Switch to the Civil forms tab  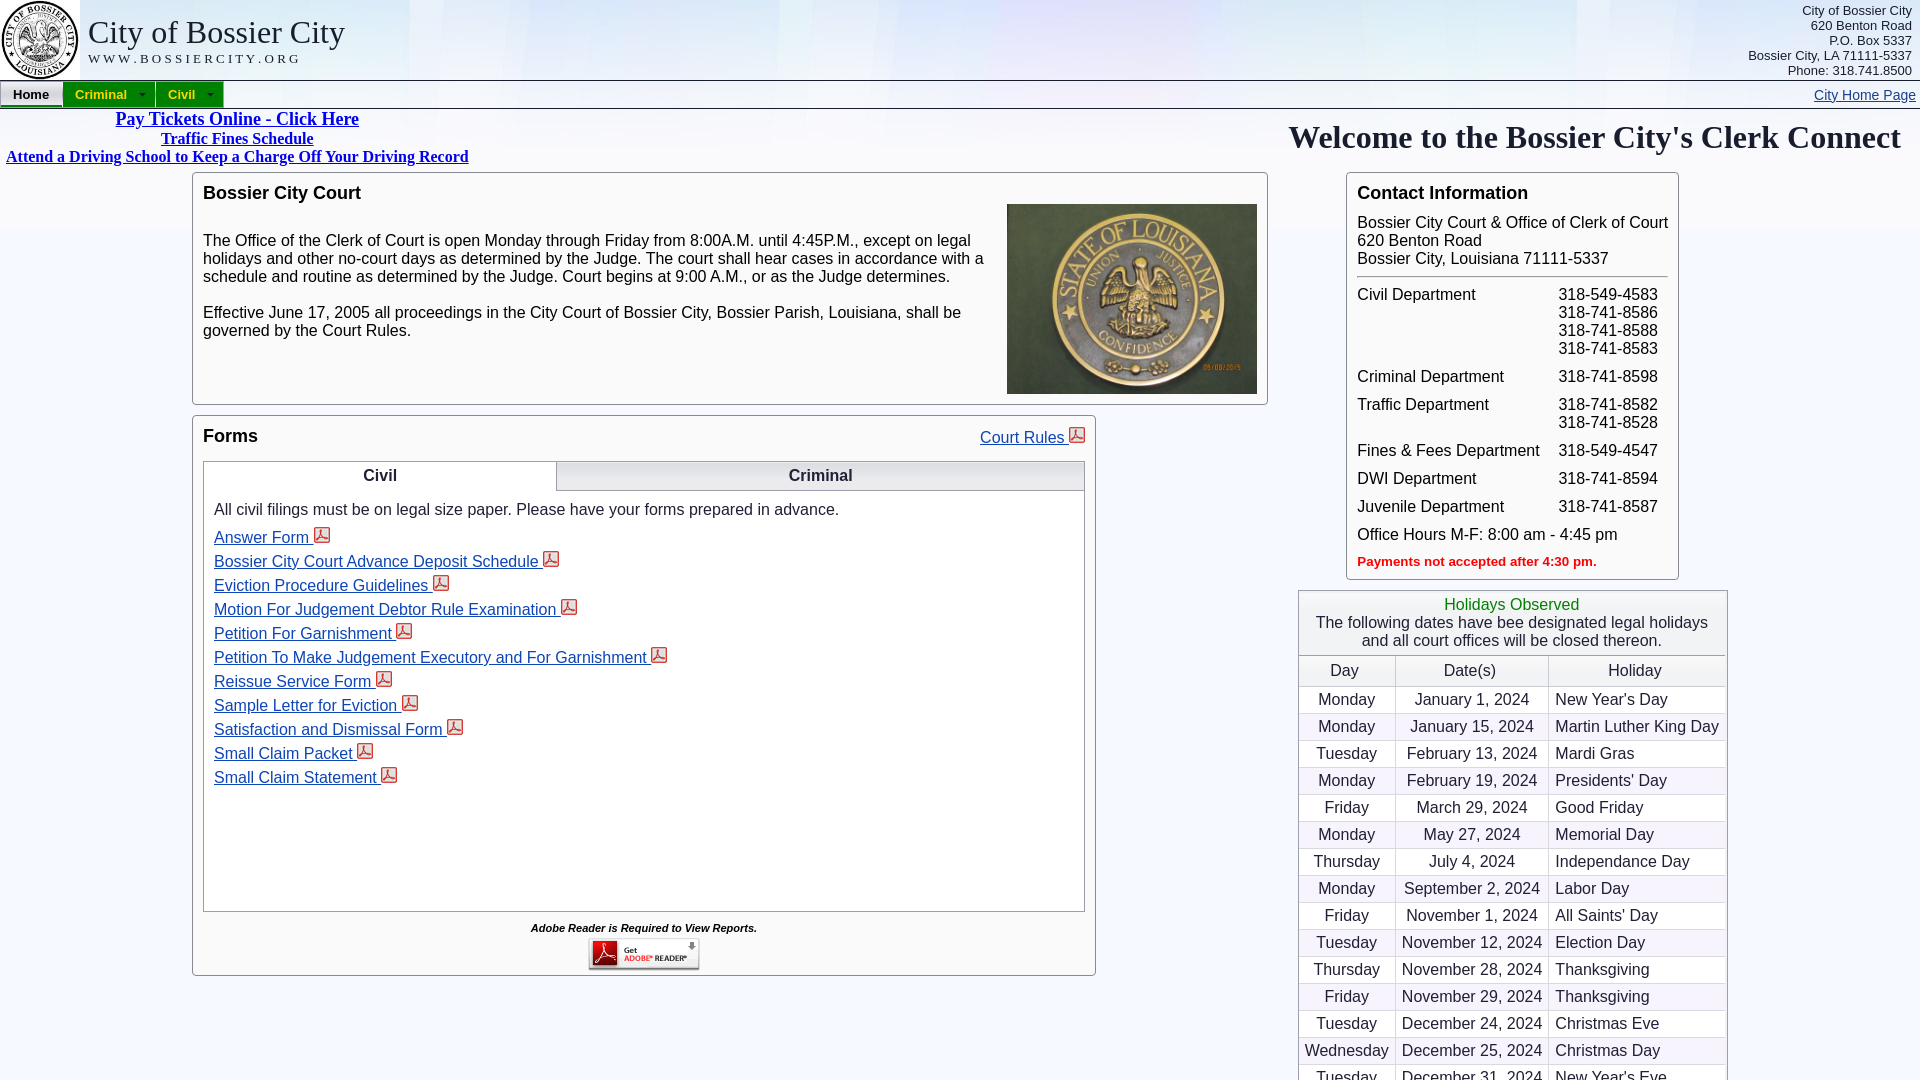pyautogui.click(x=380, y=476)
